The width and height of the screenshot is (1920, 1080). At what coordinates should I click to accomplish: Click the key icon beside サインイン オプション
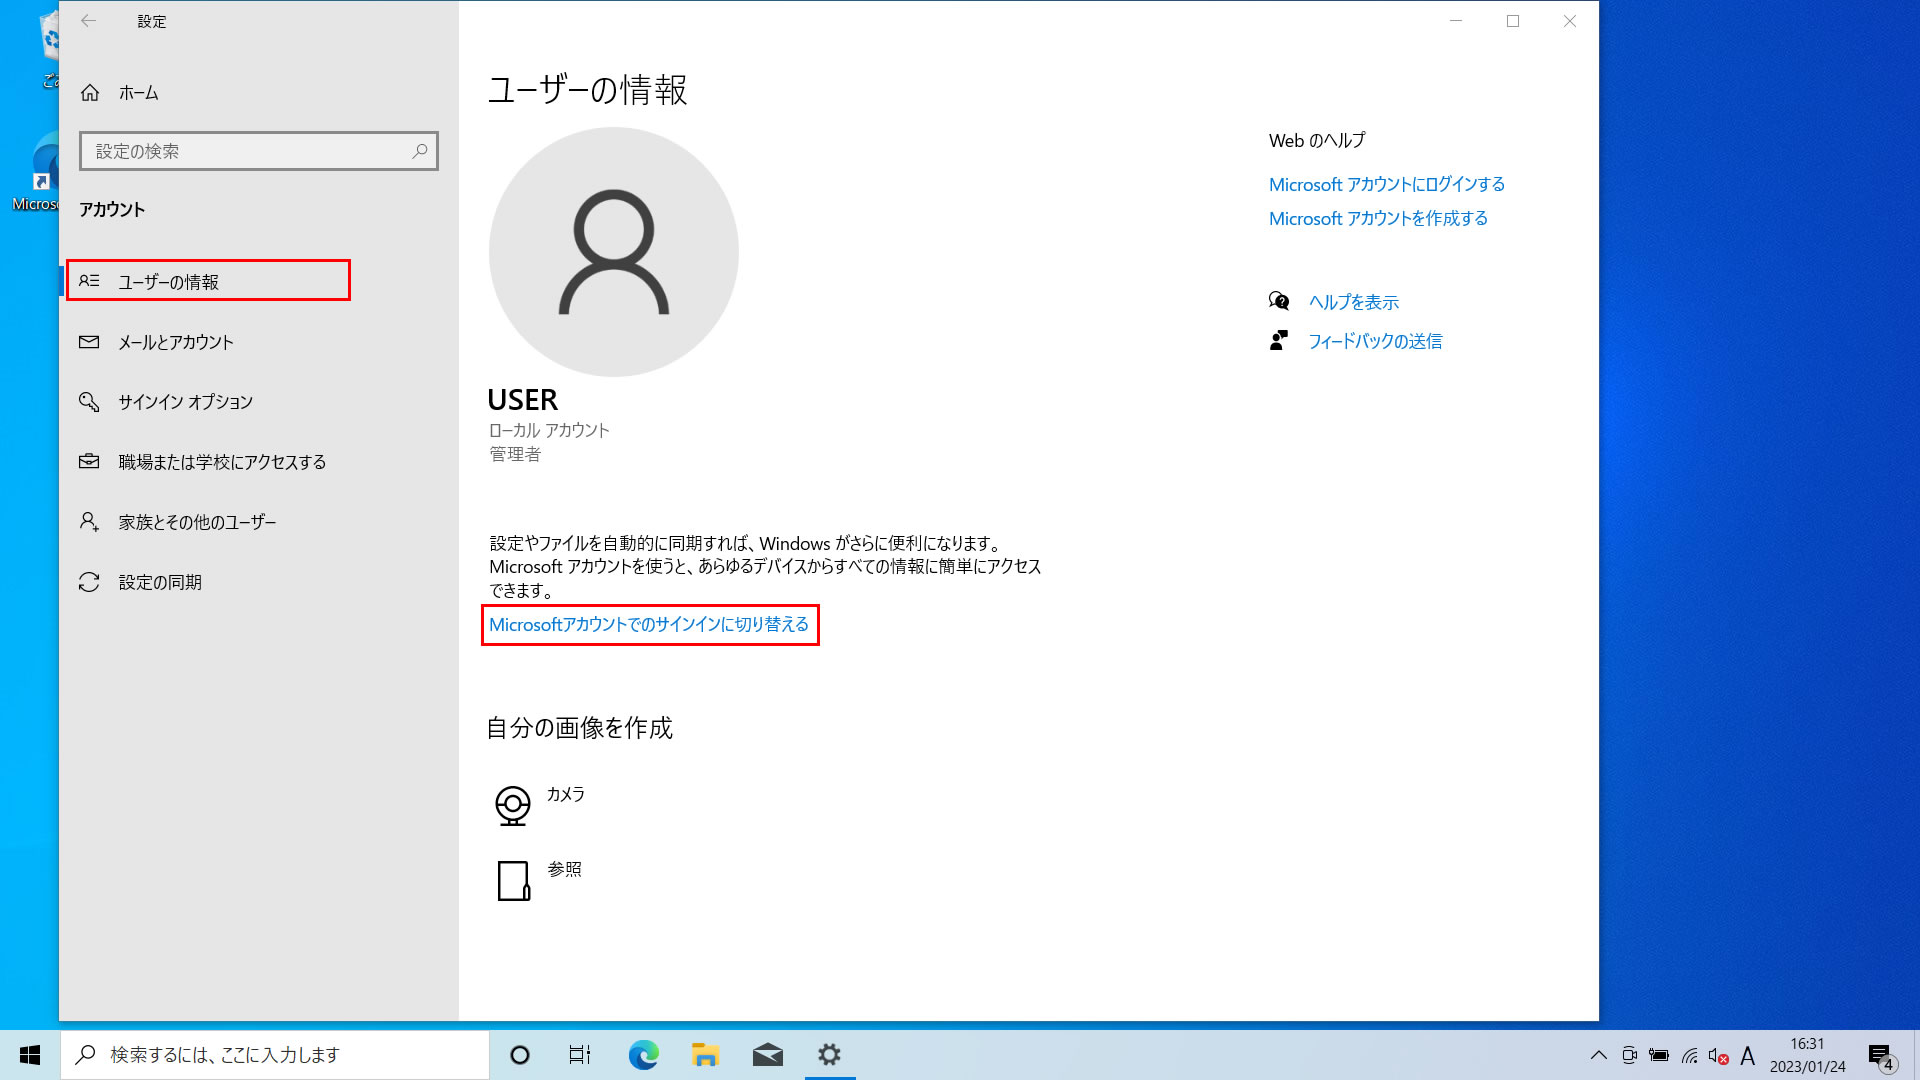pyautogui.click(x=89, y=402)
